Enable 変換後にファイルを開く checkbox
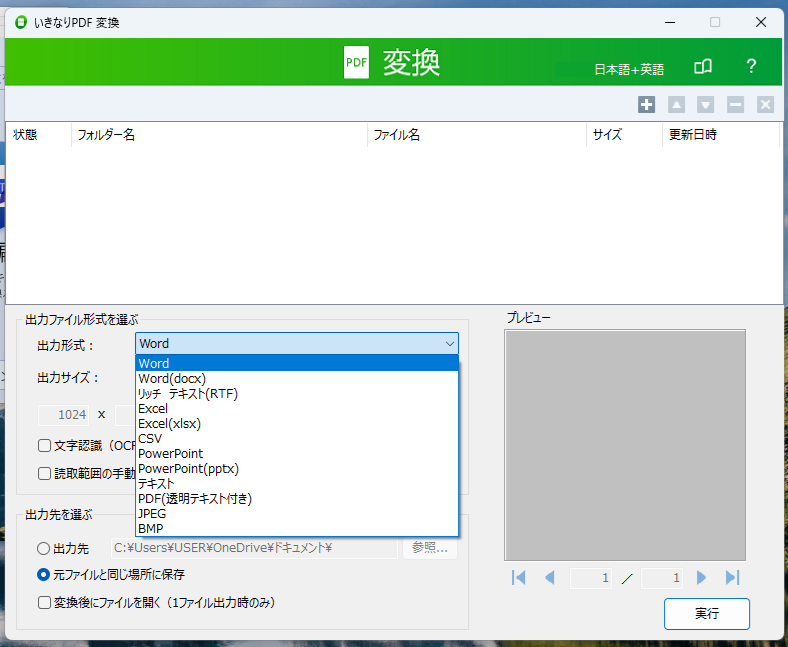 tap(45, 602)
